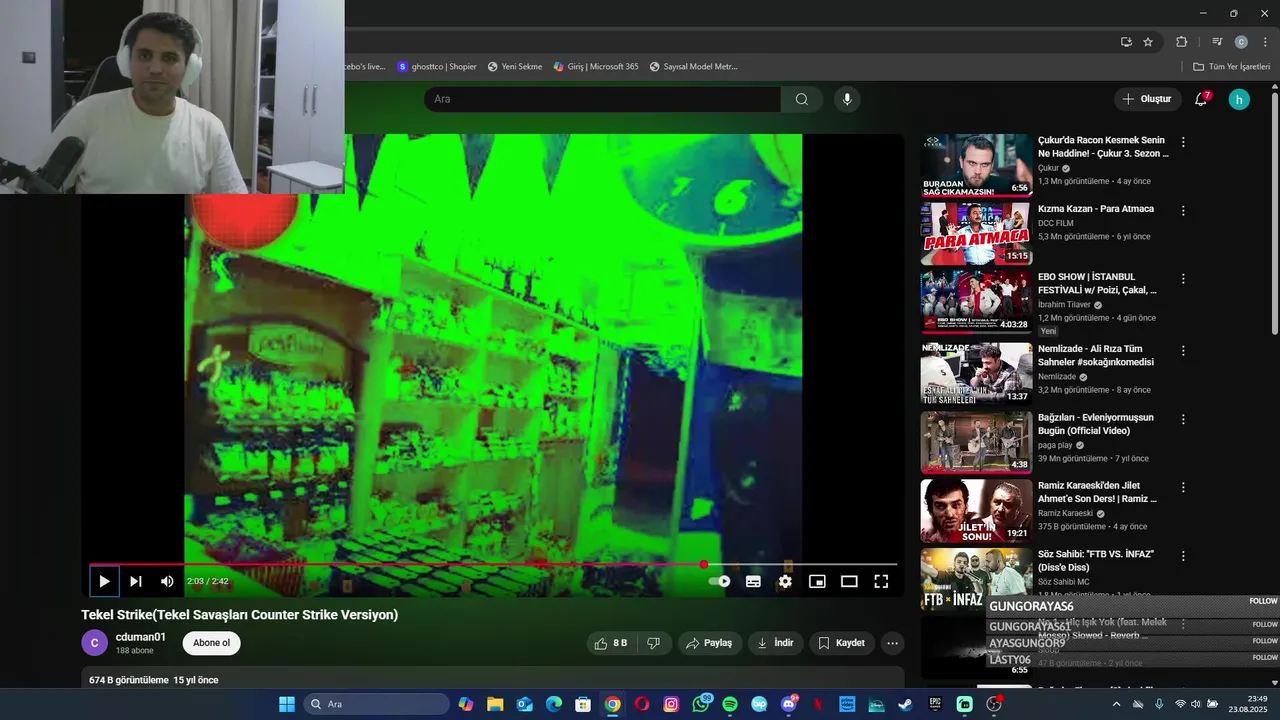
Task: Open Söz Sahibi FTB VS. İNFAZ video
Action: tap(1096, 560)
